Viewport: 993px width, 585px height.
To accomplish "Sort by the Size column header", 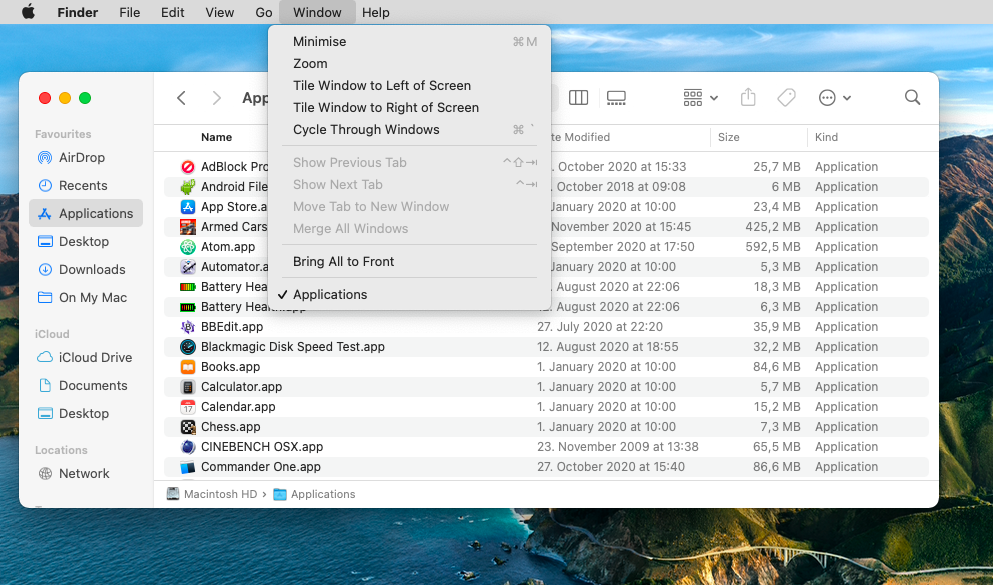I will [x=728, y=137].
